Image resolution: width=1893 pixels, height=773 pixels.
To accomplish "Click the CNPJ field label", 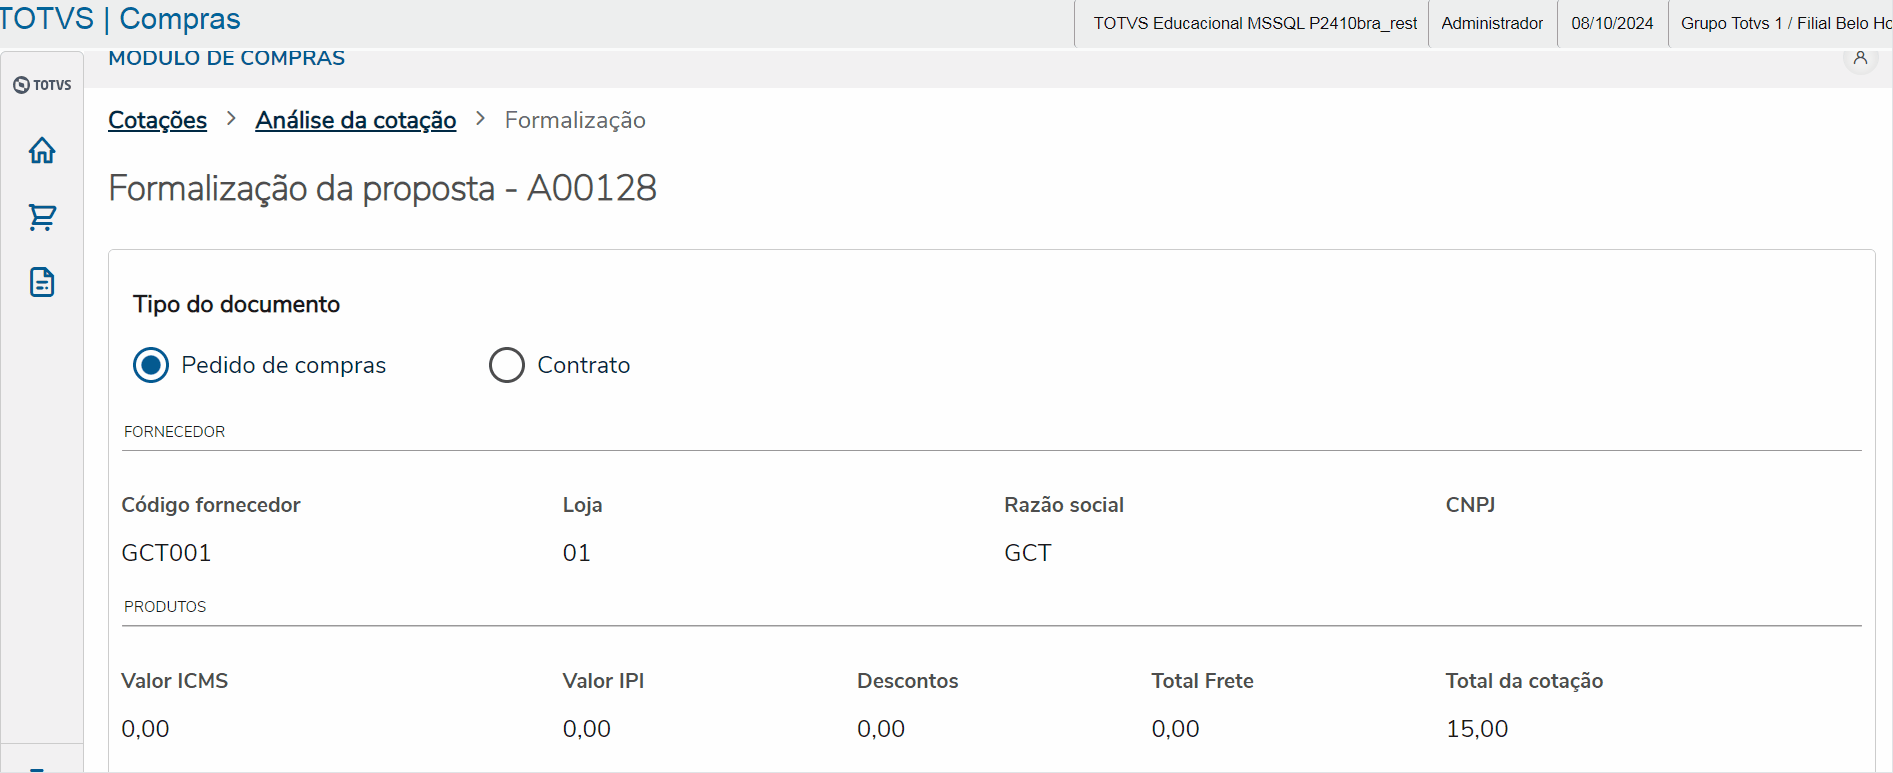I will (x=1470, y=505).
